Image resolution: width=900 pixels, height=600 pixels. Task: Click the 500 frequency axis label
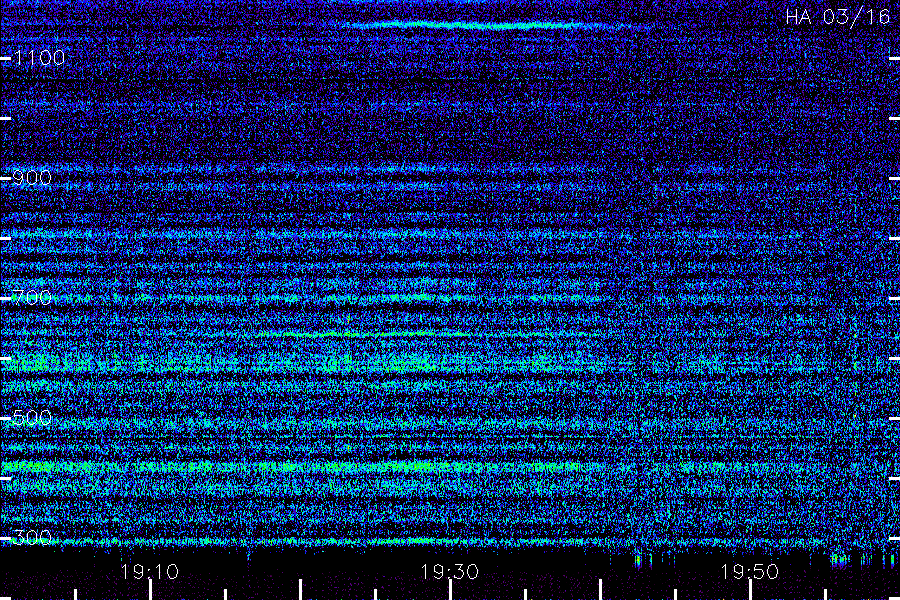coord(32,418)
